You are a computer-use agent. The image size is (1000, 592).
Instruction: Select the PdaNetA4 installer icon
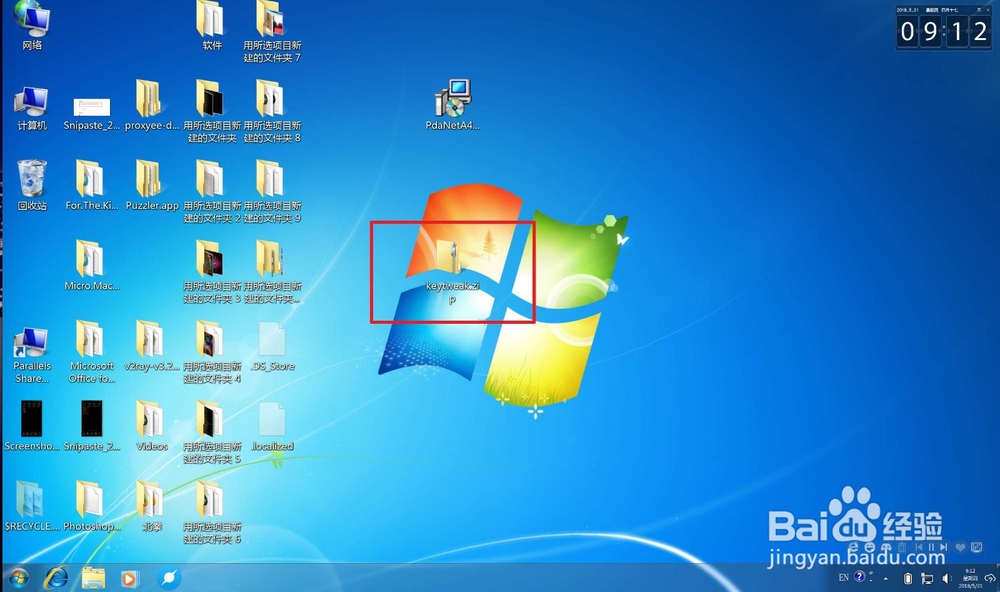pyautogui.click(x=452, y=105)
